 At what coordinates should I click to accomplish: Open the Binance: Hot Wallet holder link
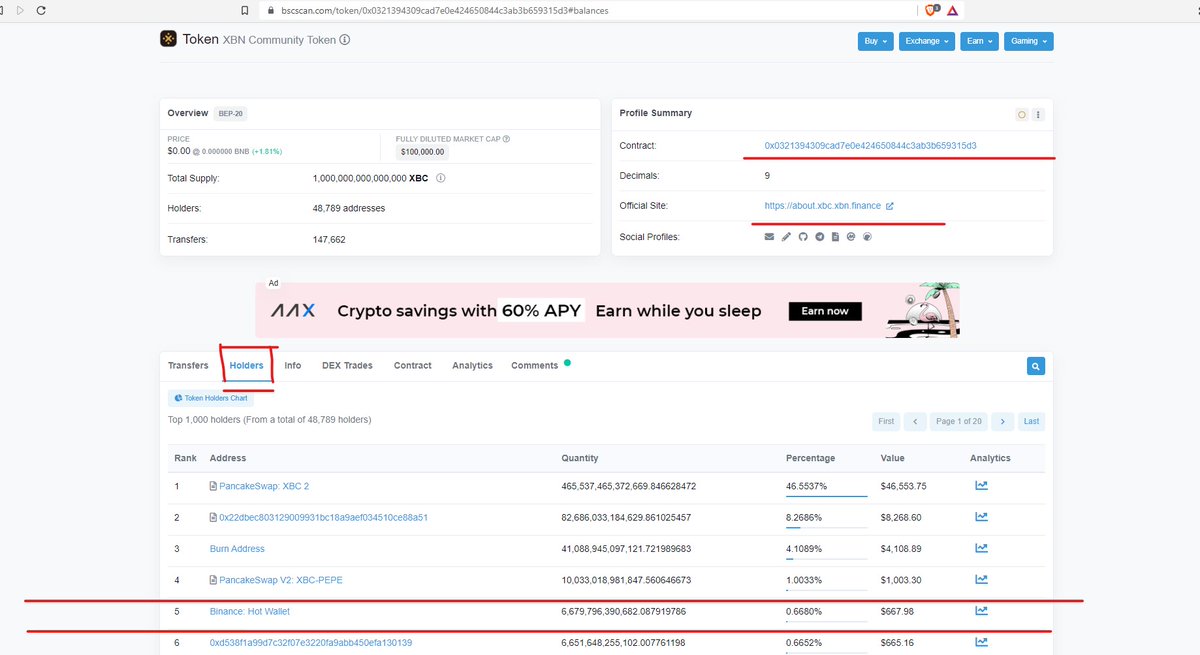tap(250, 611)
